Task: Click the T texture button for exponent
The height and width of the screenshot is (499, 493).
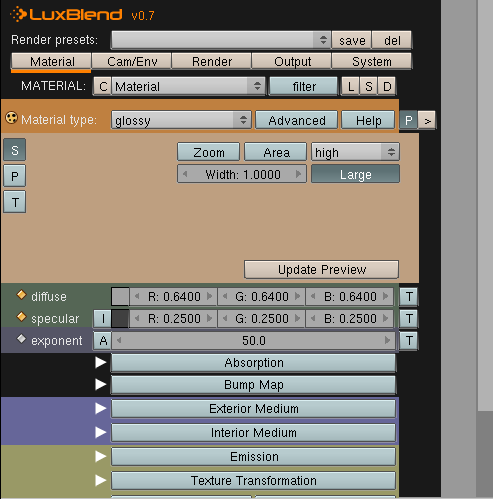Action: tap(409, 341)
